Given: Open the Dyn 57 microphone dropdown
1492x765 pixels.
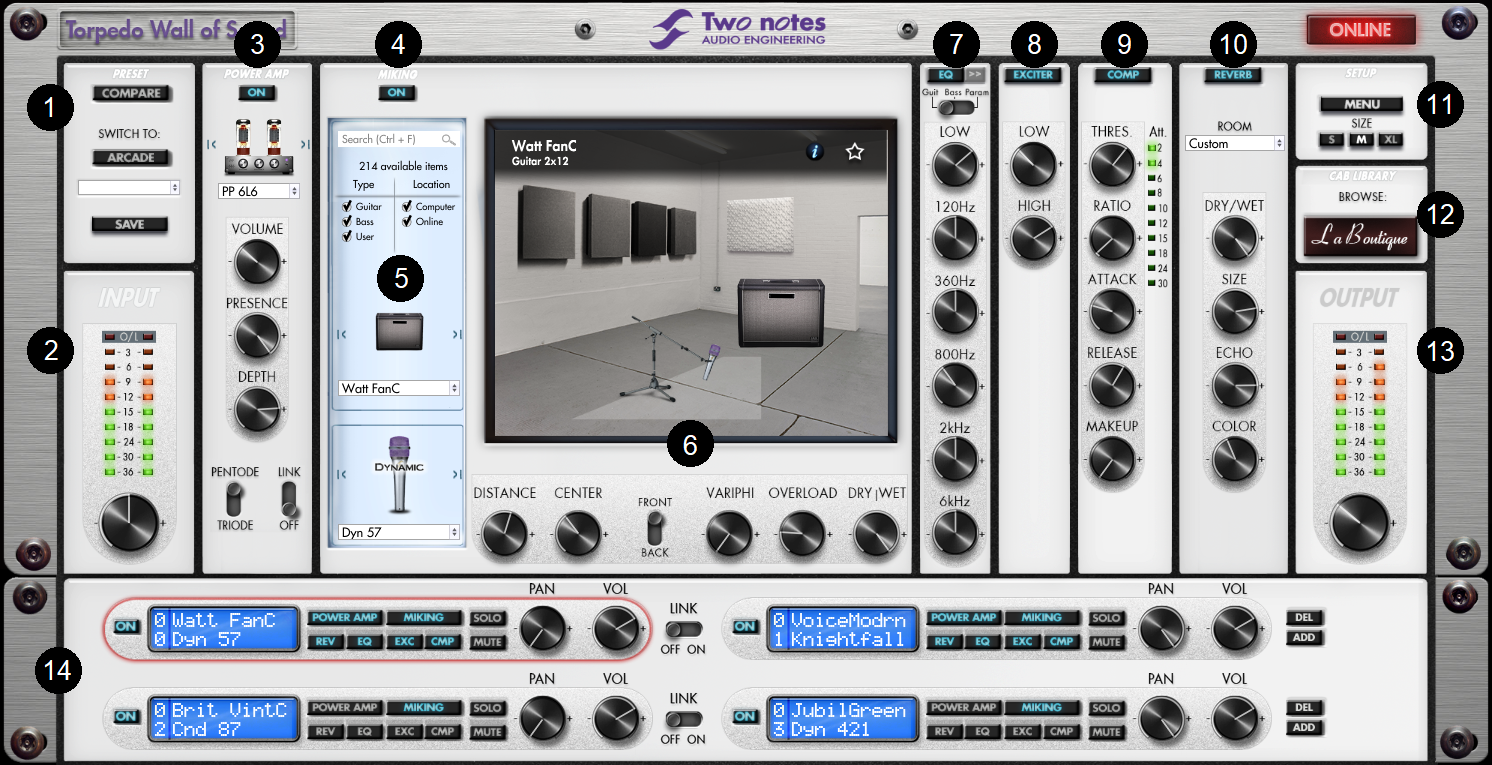Looking at the screenshot, I should pos(399,533).
